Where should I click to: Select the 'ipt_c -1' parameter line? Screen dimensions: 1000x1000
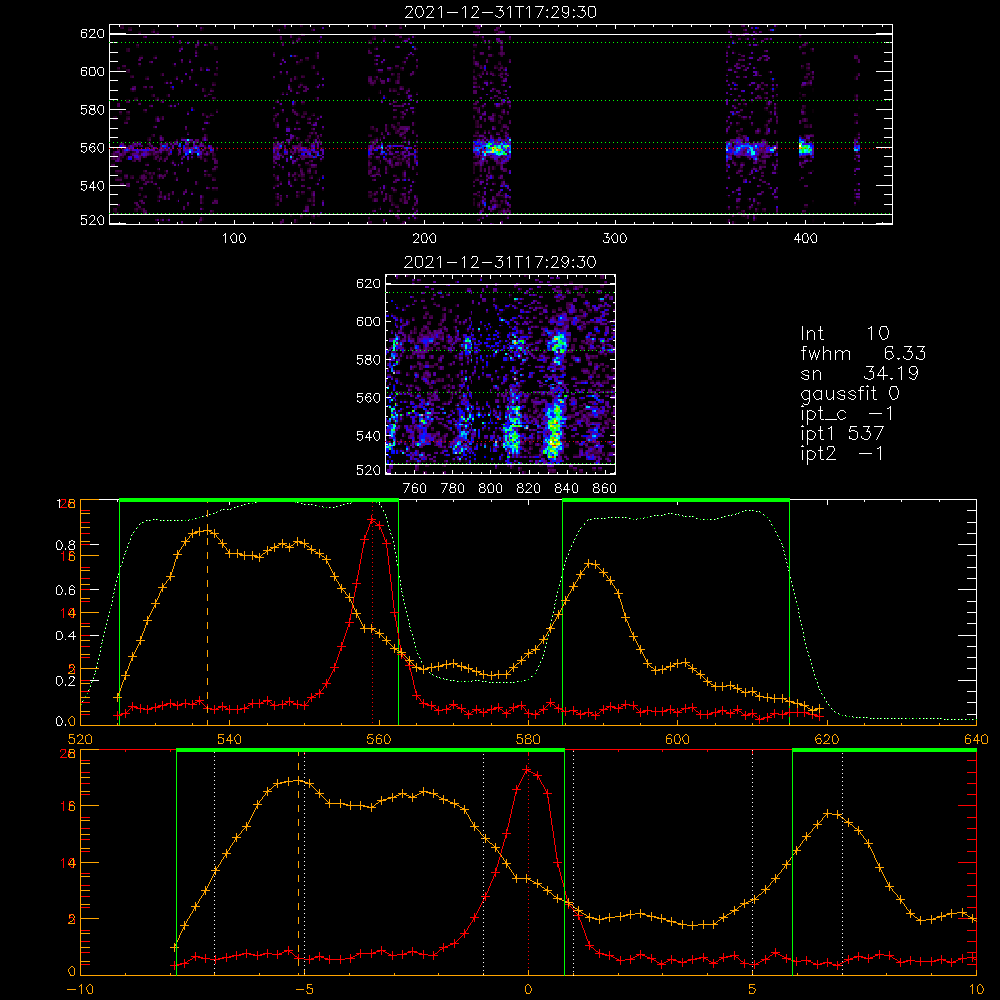click(847, 414)
